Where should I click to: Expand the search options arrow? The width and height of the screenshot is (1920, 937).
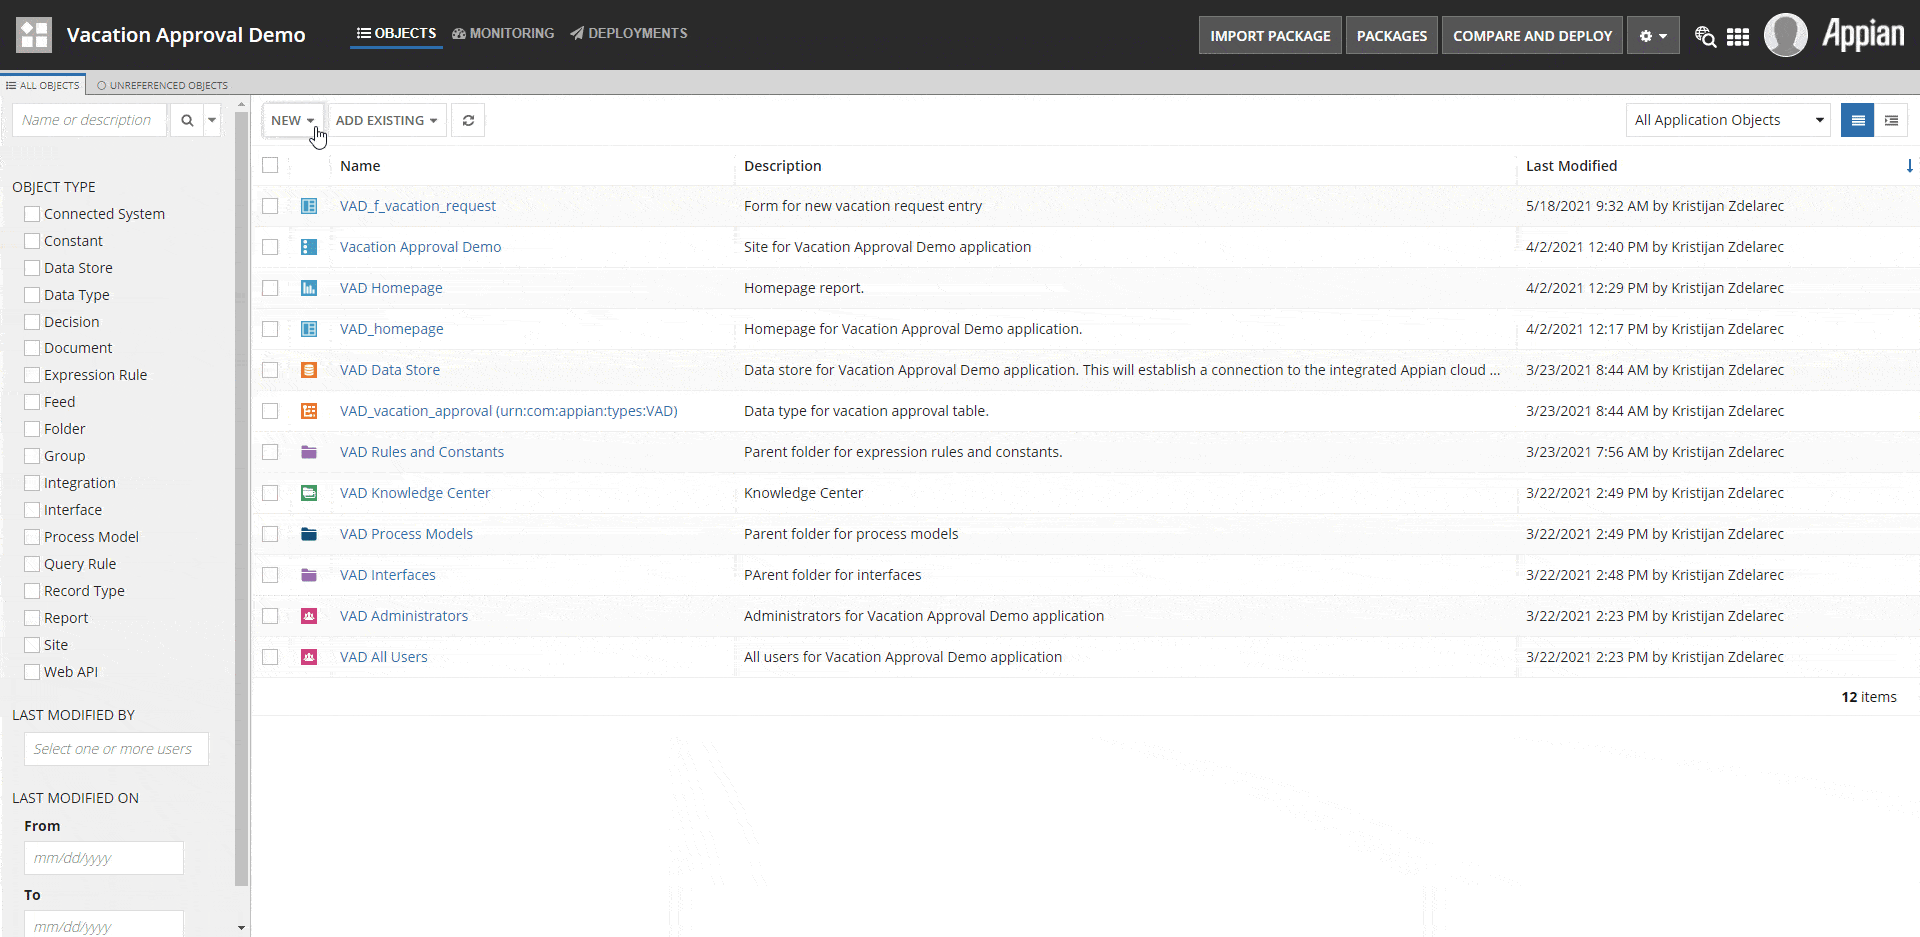coord(212,120)
